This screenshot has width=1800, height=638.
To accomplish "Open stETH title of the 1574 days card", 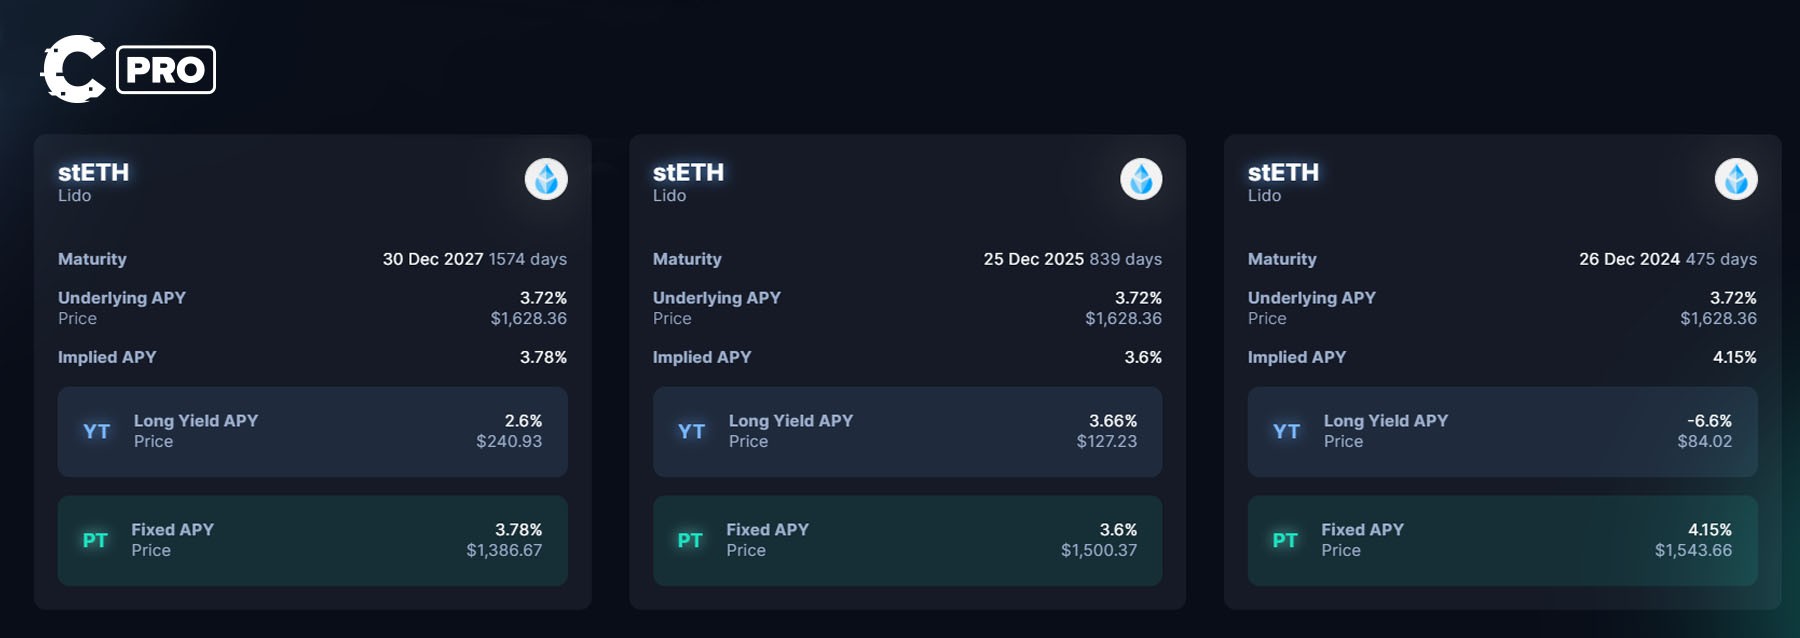I will (x=94, y=172).
